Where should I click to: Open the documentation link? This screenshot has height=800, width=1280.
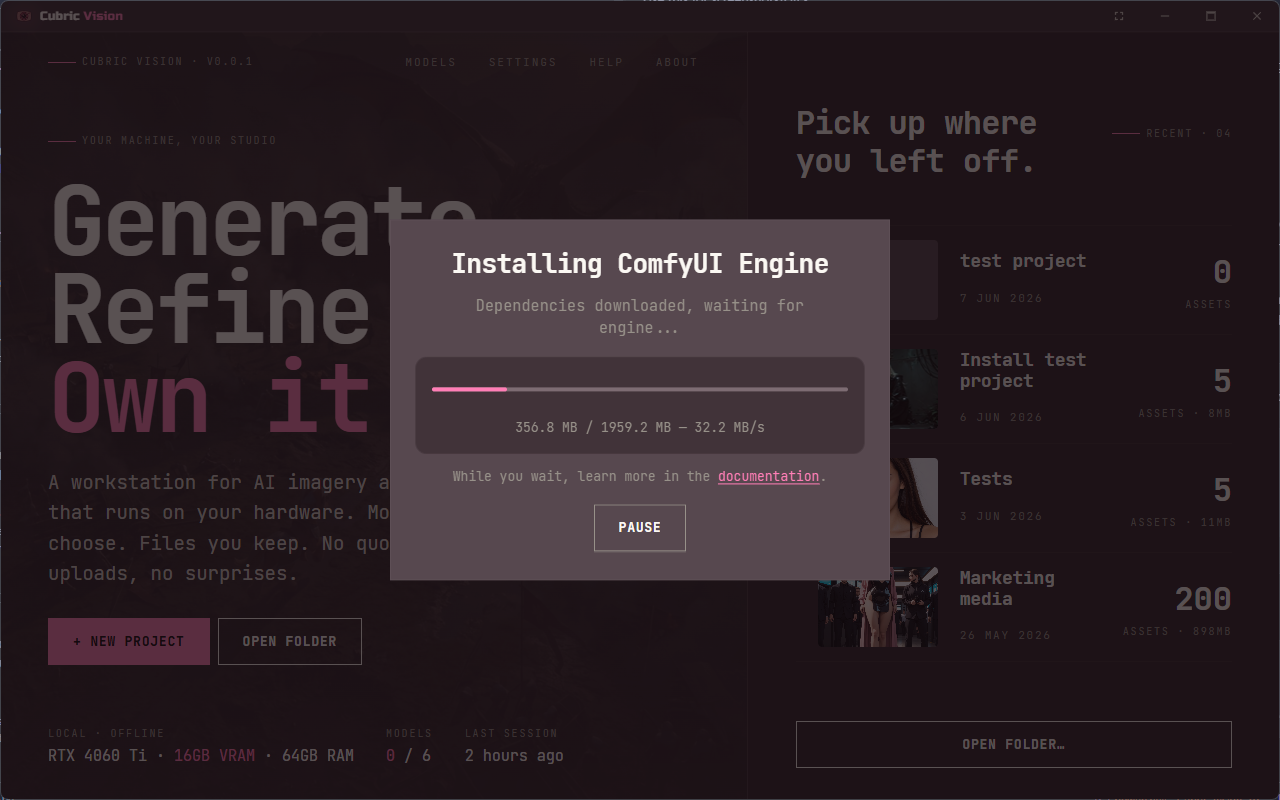tap(768, 476)
